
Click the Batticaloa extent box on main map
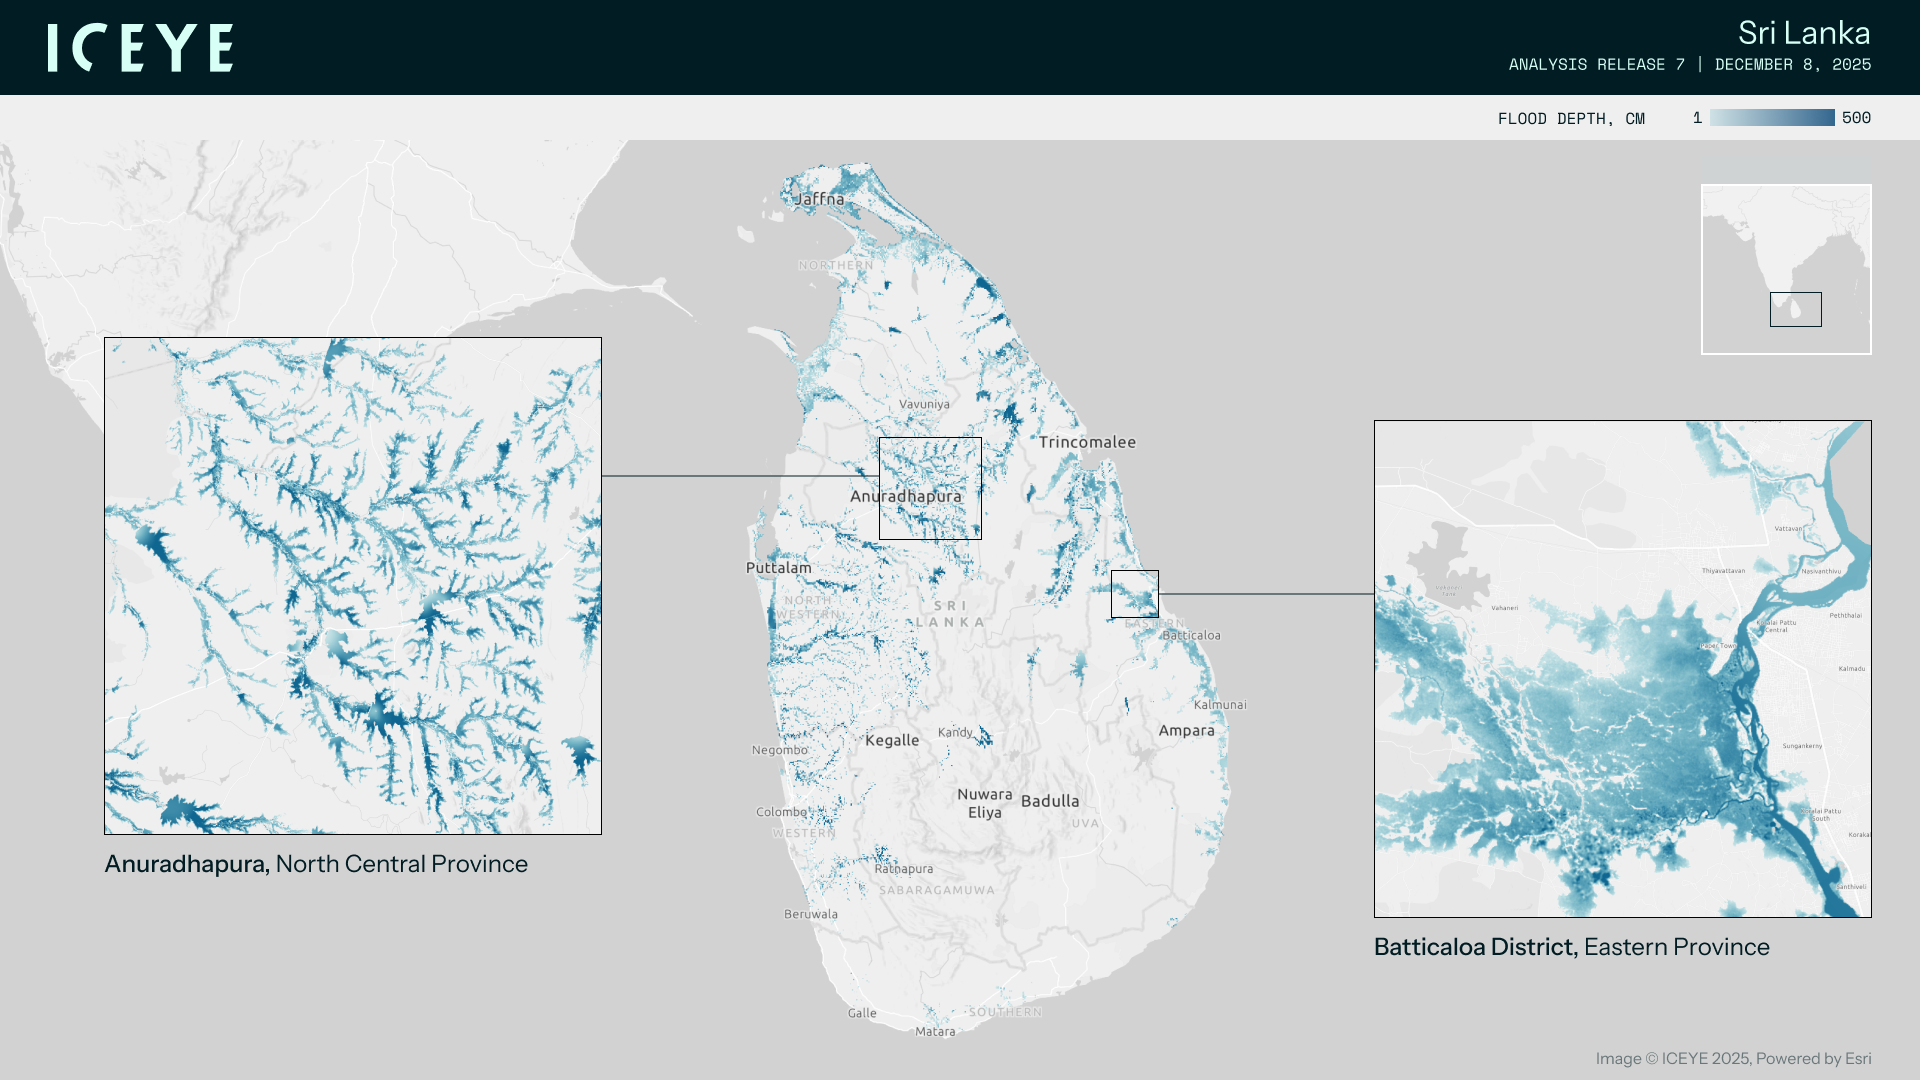click(x=1134, y=594)
